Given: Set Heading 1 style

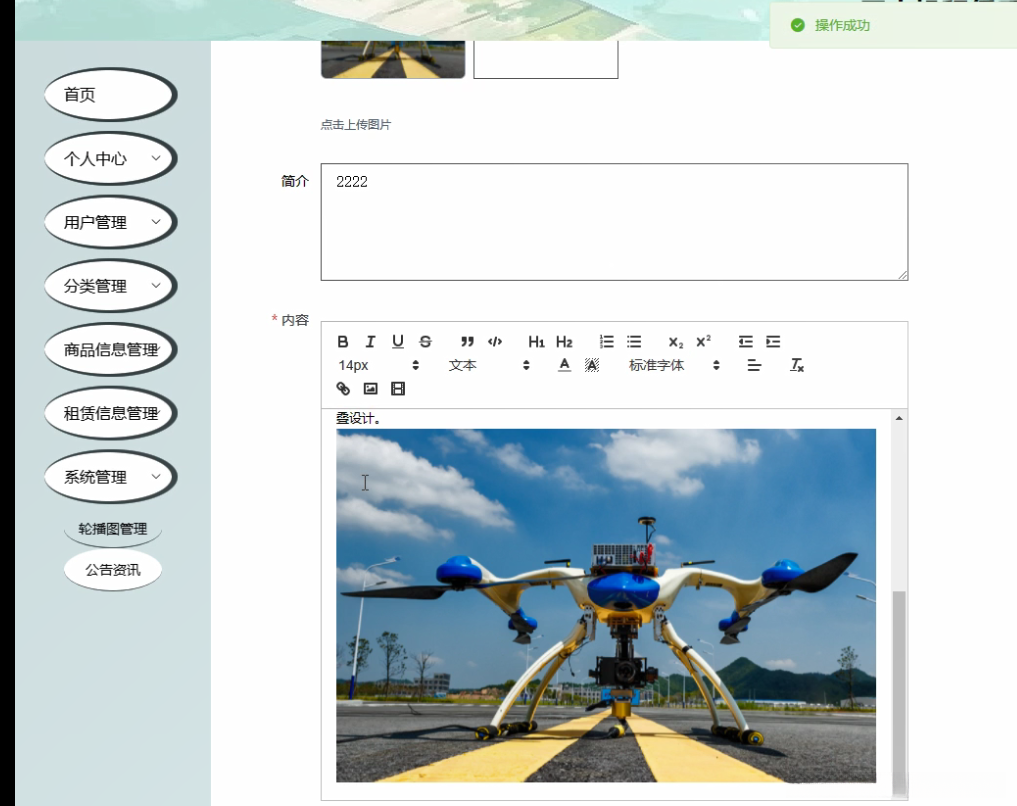Looking at the screenshot, I should pyautogui.click(x=536, y=342).
